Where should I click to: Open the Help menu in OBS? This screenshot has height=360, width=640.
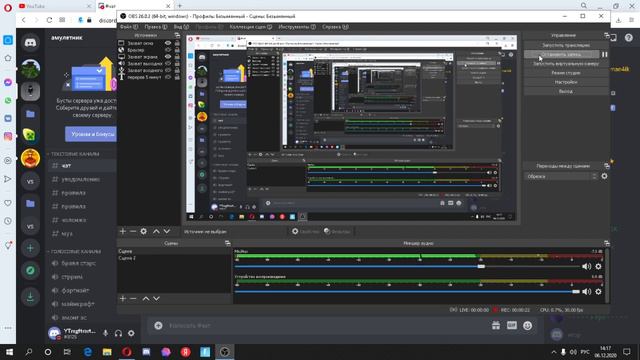click(335, 27)
